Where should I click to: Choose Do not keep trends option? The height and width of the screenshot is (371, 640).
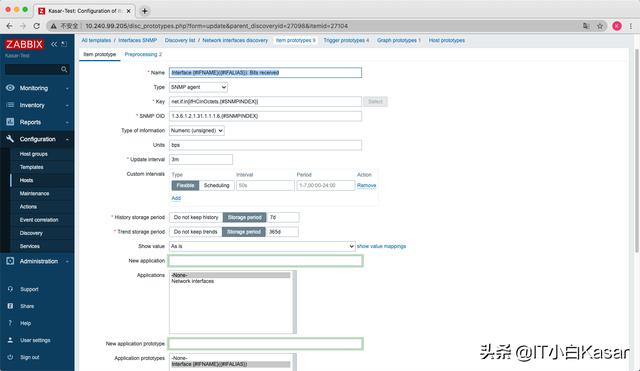pos(196,232)
